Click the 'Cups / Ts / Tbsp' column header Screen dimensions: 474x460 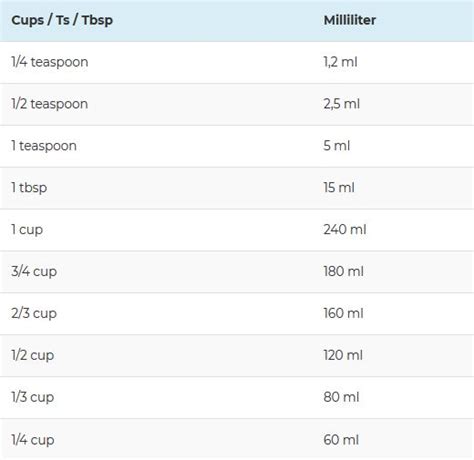click(x=62, y=21)
